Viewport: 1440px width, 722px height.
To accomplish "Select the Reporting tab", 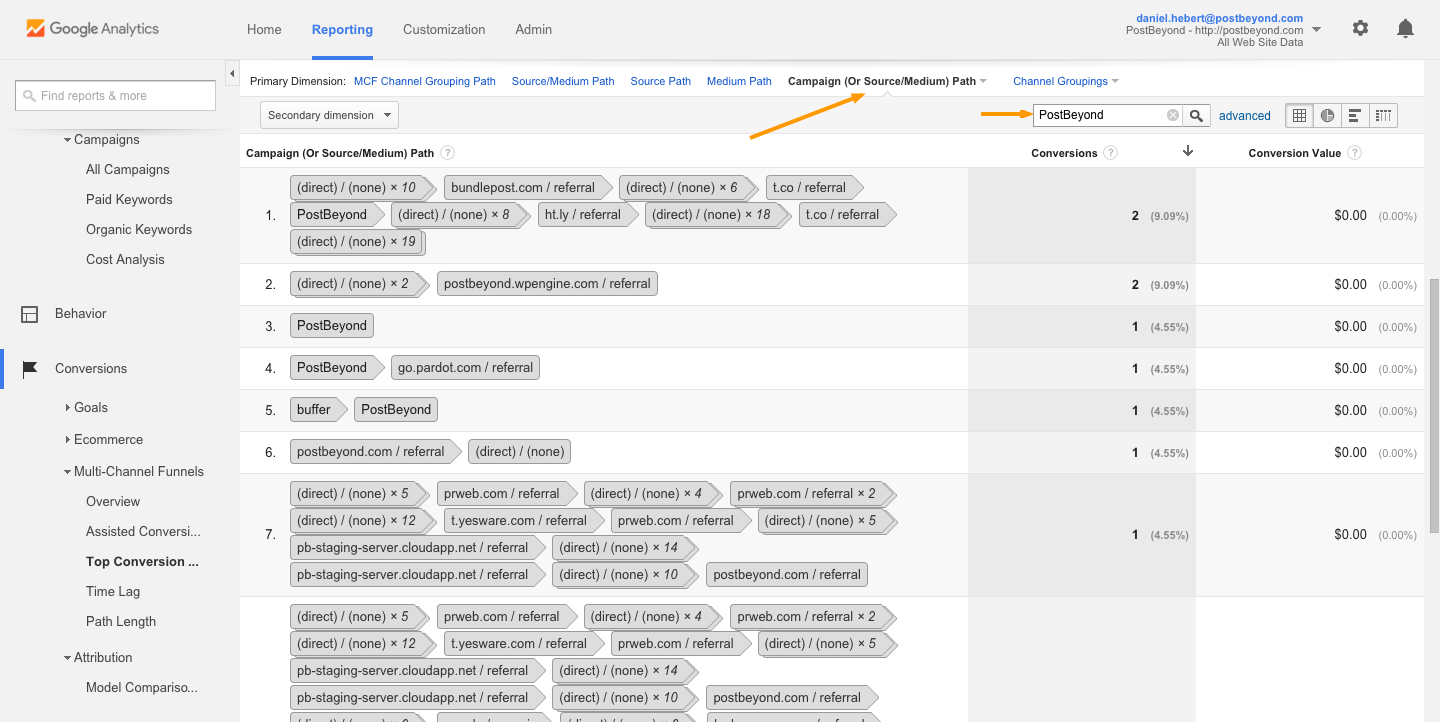I will [x=342, y=30].
